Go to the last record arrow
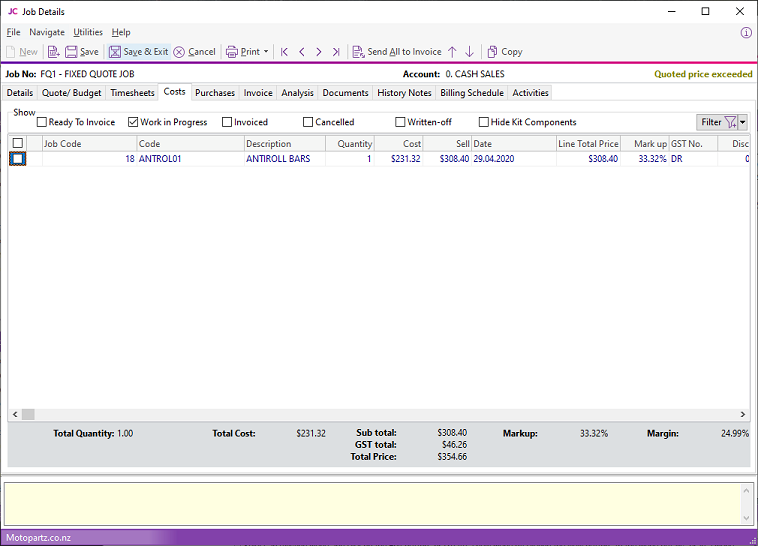Screen dimensions: 758x546 tap(335, 51)
